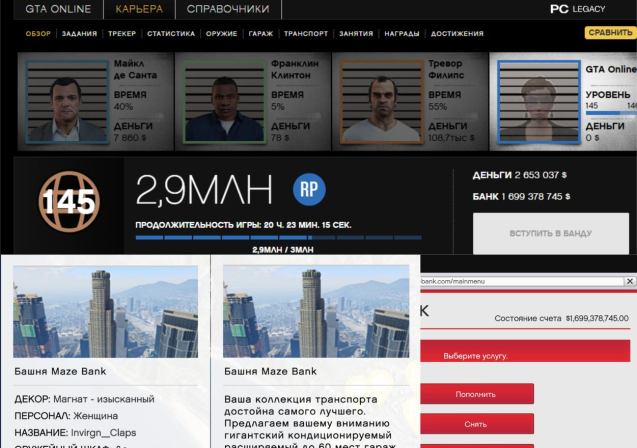Click the rank 145 globe emblem
The width and height of the screenshot is (637, 448).
69,201
